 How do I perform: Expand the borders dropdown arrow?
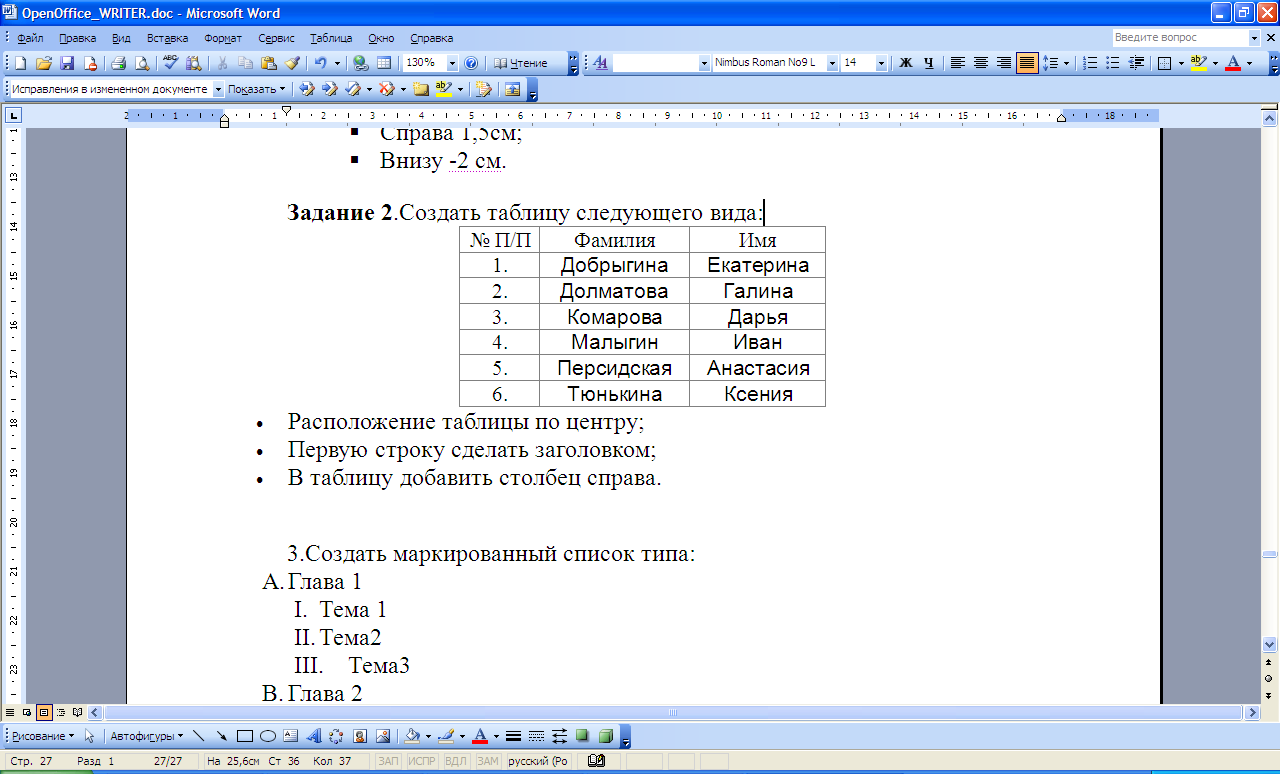pyautogui.click(x=1181, y=63)
